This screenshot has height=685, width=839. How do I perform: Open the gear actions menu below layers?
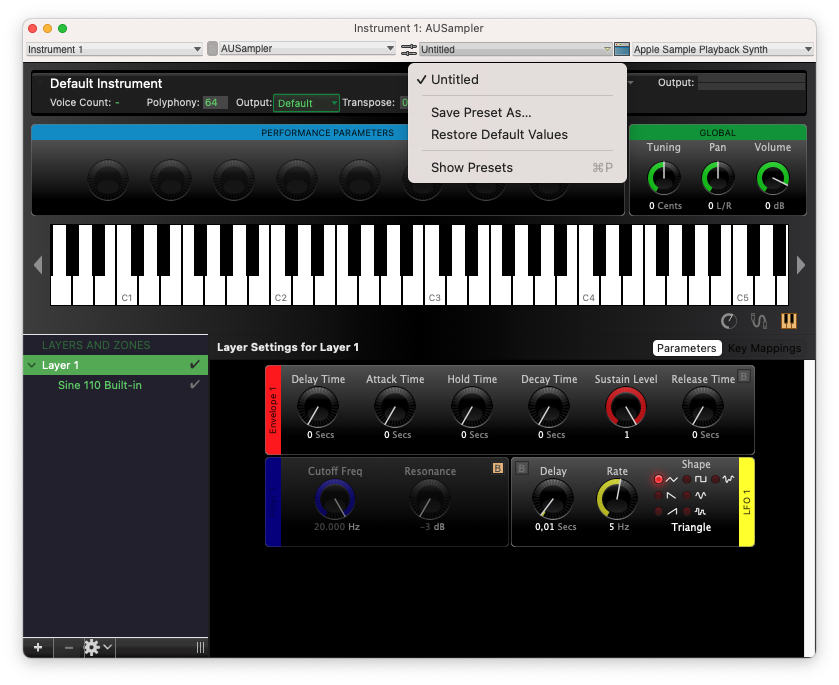[97, 647]
